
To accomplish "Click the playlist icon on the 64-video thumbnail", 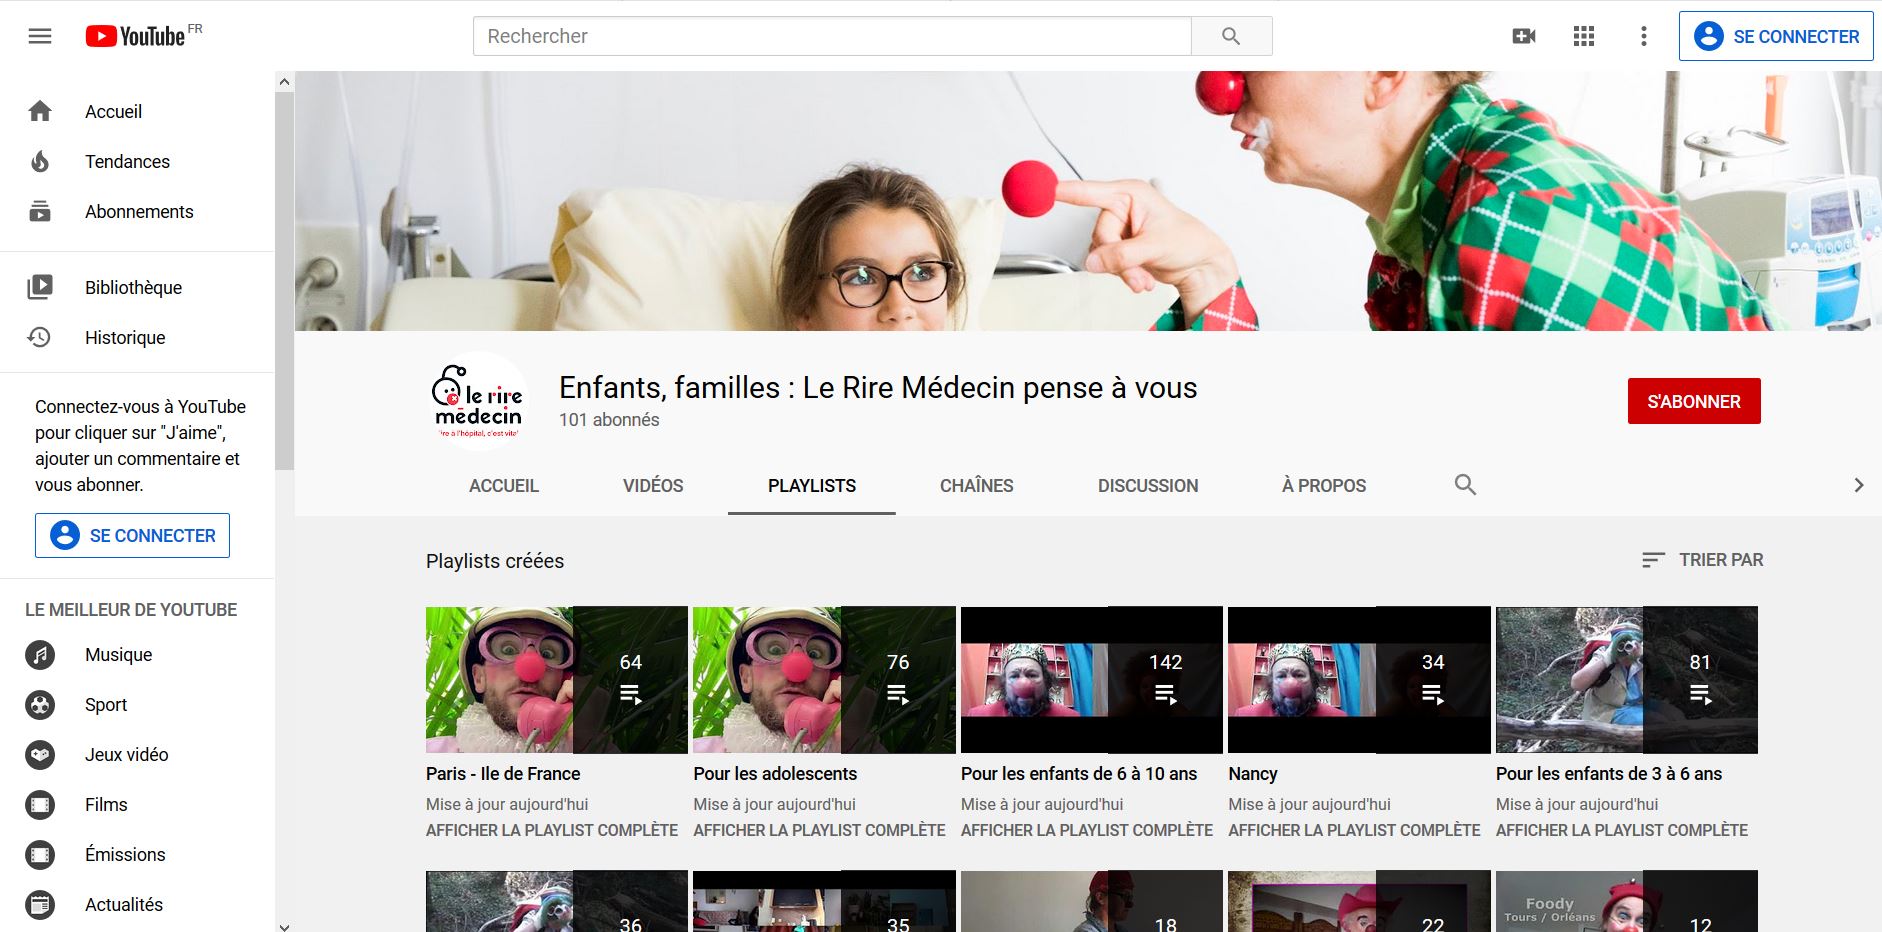I will [x=630, y=694].
